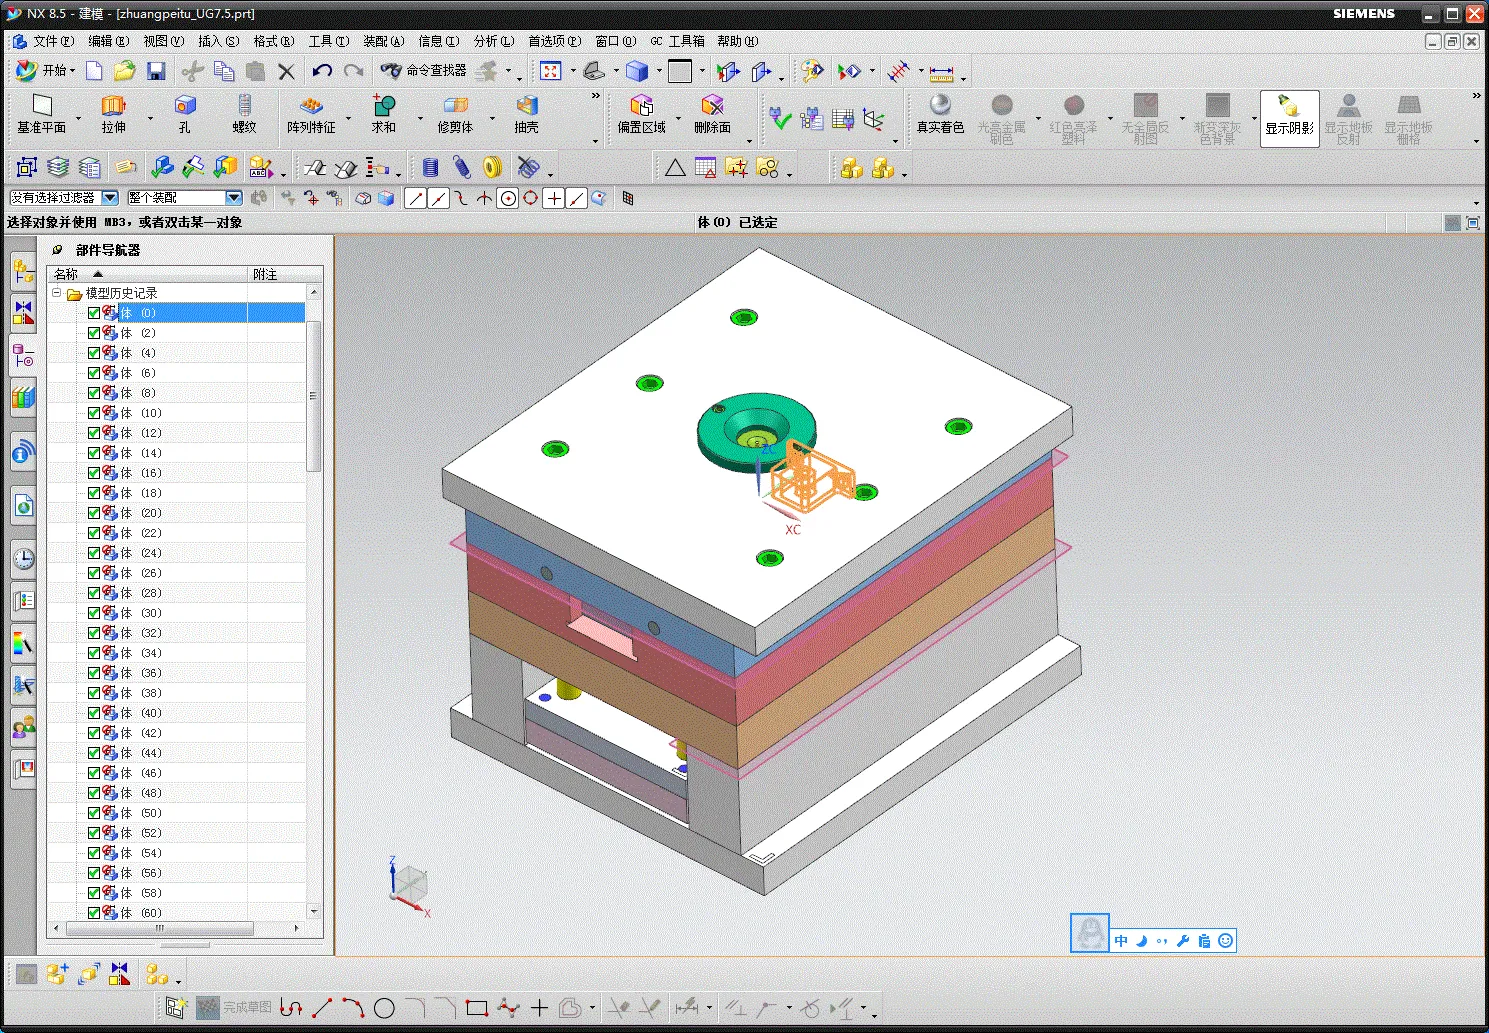This screenshot has height=1033, width=1489.
Task: Click the Delete X icon in toolbar
Action: click(286, 70)
